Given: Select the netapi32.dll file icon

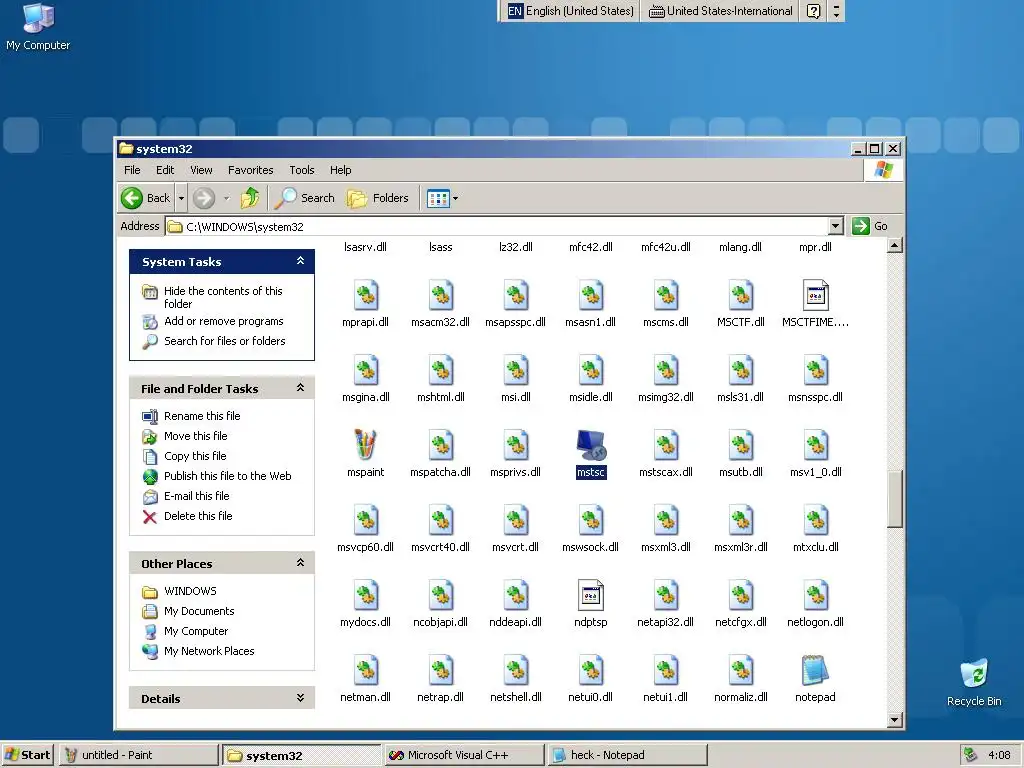Looking at the screenshot, I should [x=665, y=596].
